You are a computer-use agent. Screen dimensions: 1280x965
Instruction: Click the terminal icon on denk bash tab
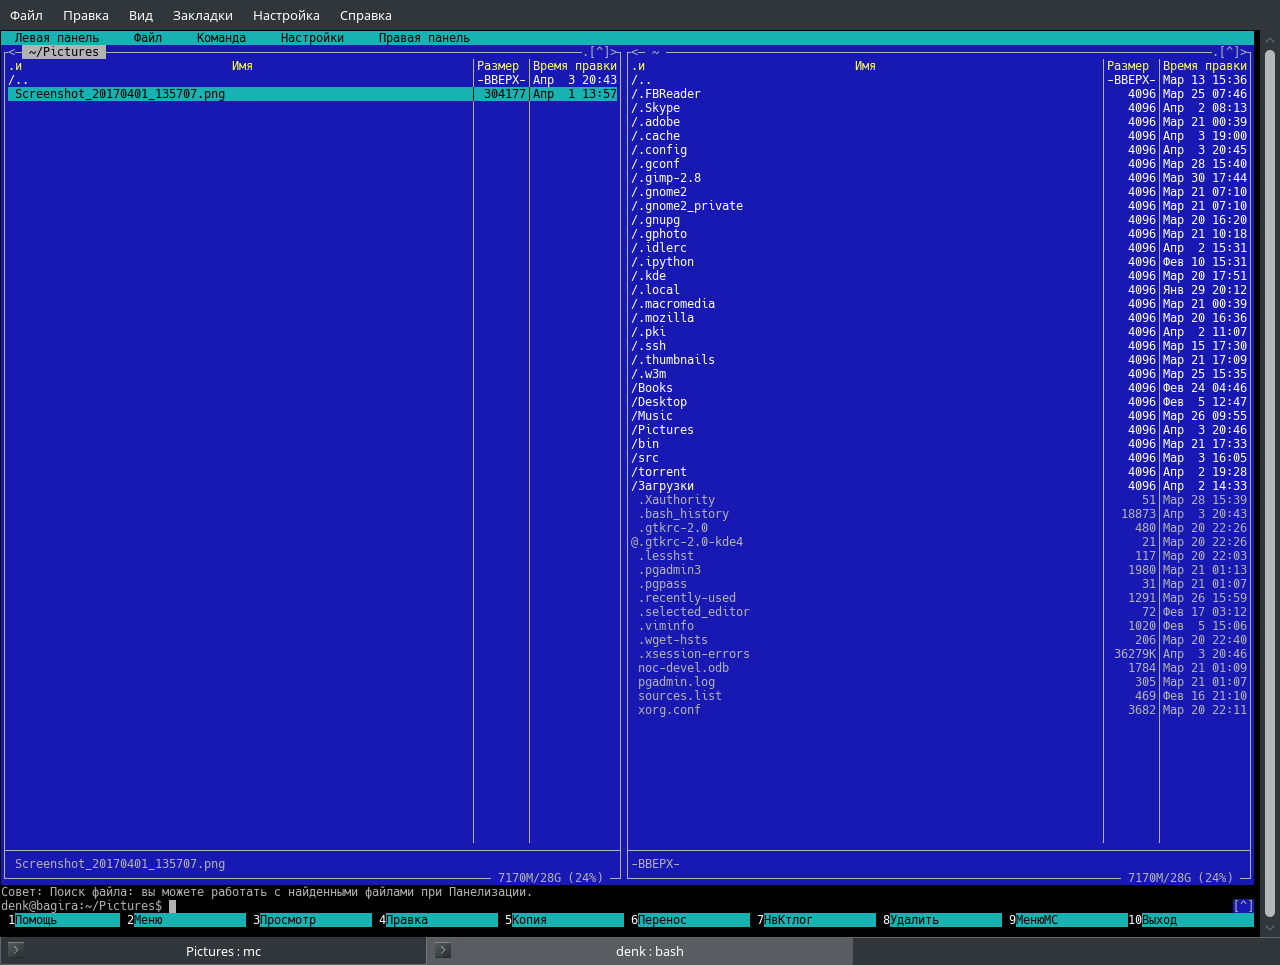pos(443,950)
